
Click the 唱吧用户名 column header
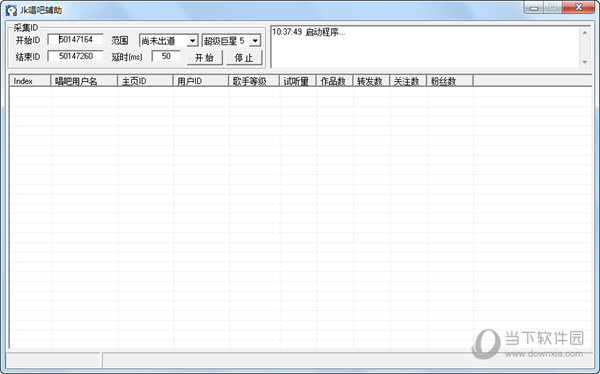84,81
